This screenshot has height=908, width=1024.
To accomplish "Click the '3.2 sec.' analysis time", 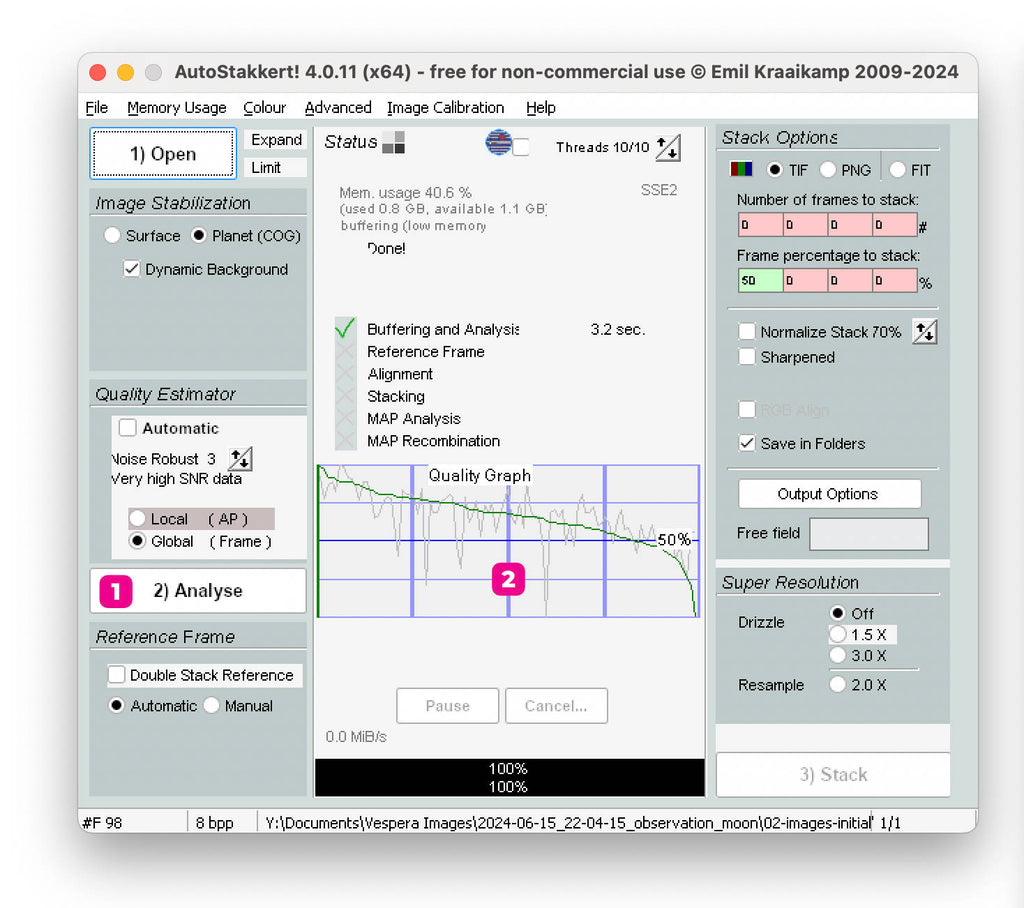I will pos(618,329).
